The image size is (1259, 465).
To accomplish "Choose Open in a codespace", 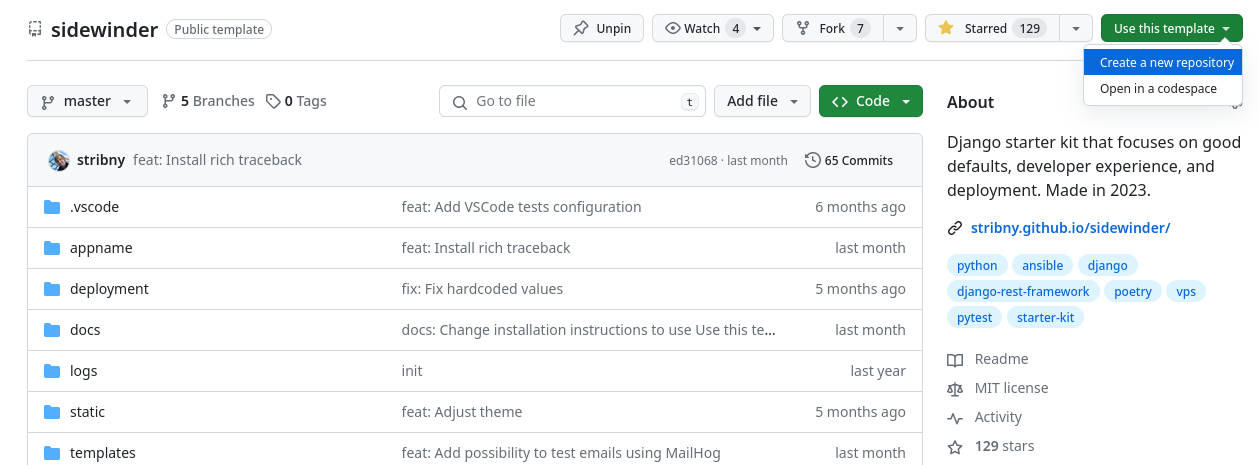I will (x=1158, y=88).
